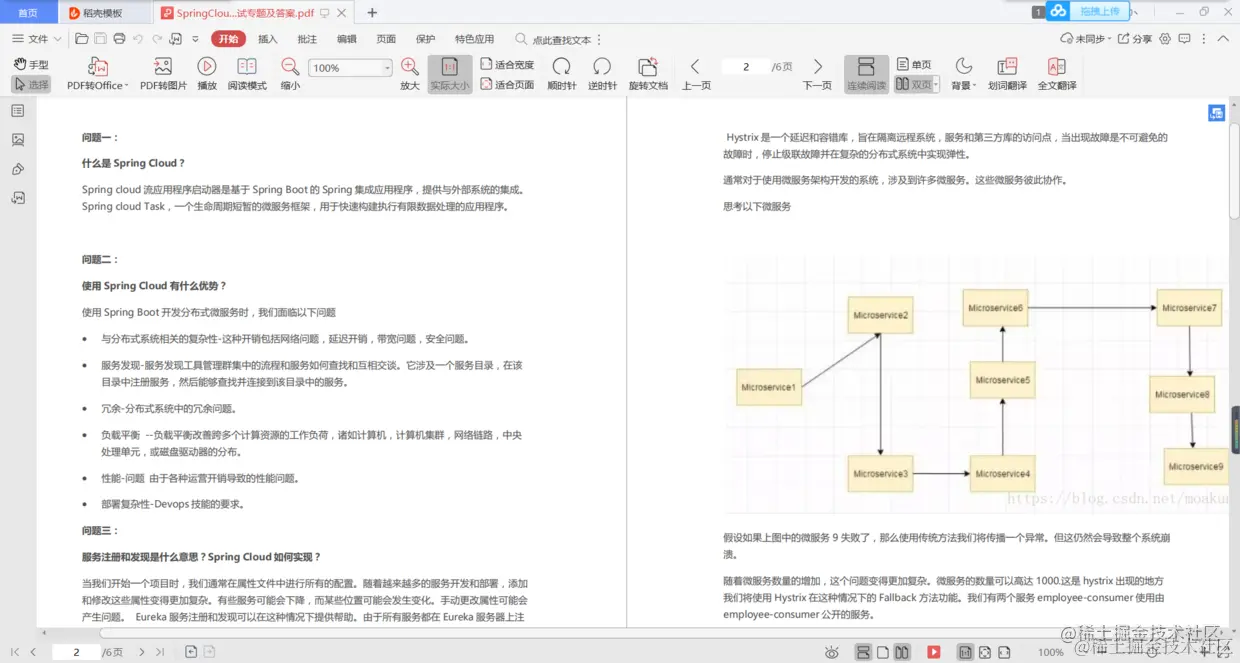Viewport: 1240px width, 663px height.
Task: Rotate view clockwise (顺时针)
Action: (x=562, y=74)
